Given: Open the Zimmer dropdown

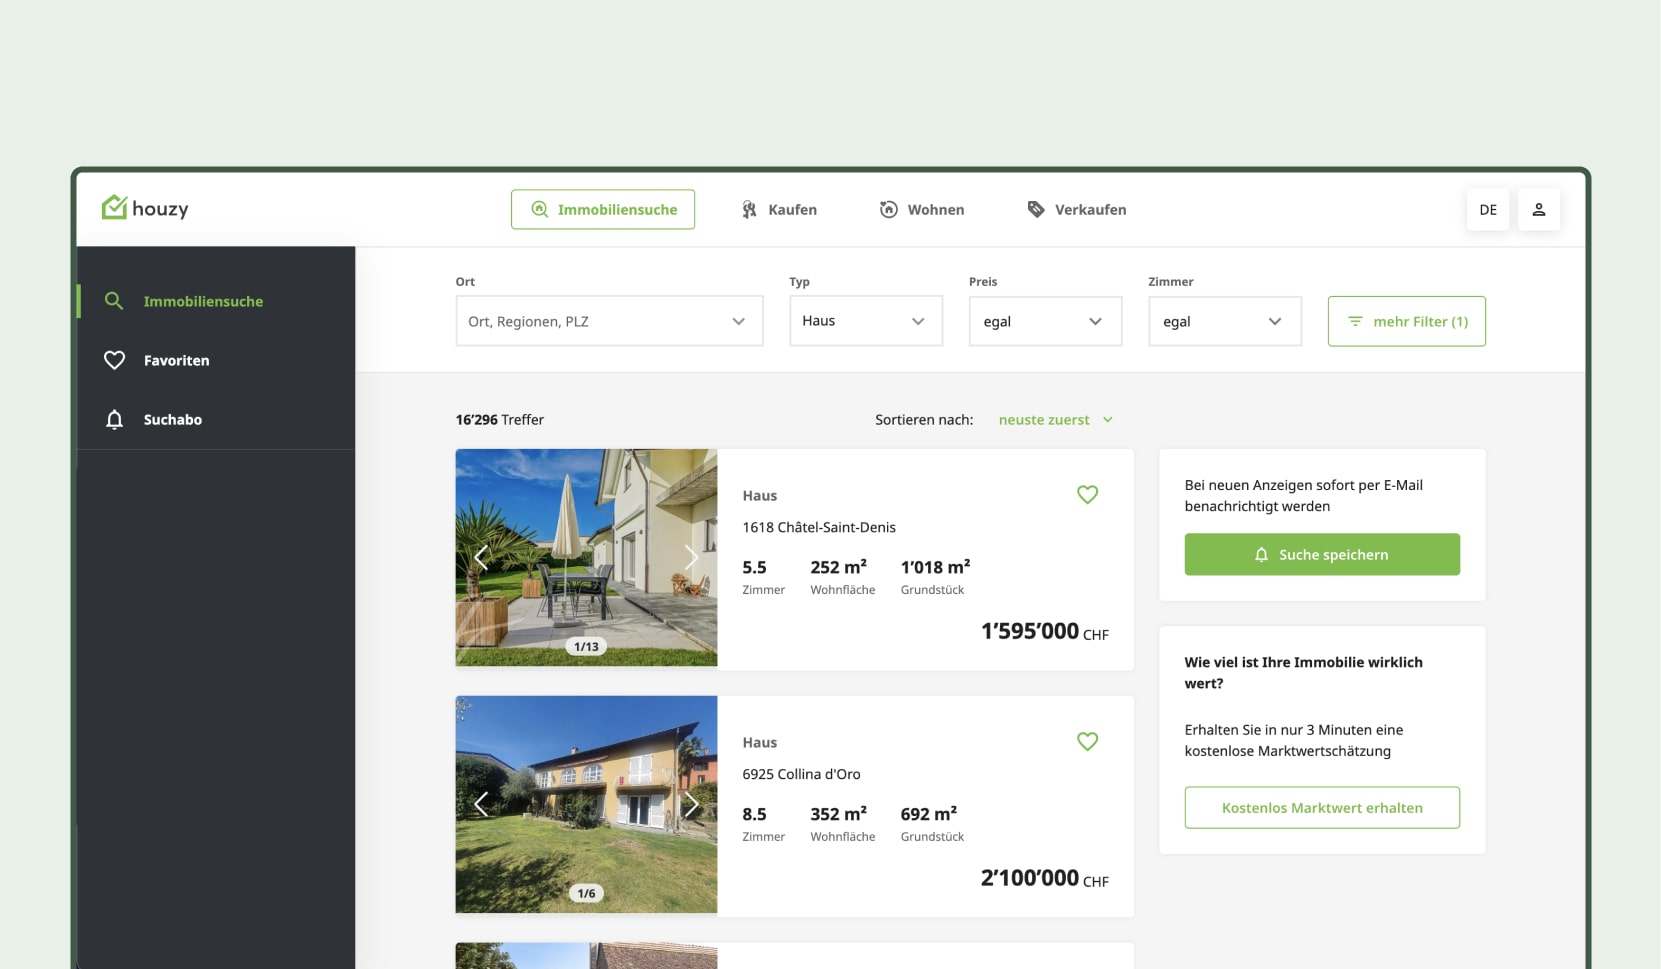Looking at the screenshot, I should tap(1225, 321).
